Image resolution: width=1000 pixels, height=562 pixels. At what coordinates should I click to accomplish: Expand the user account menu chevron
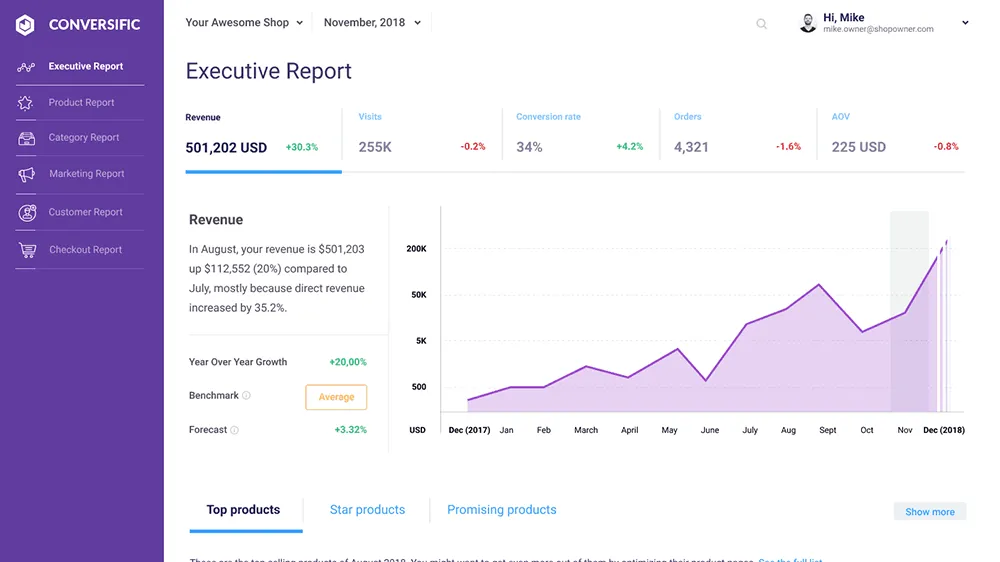(966, 23)
